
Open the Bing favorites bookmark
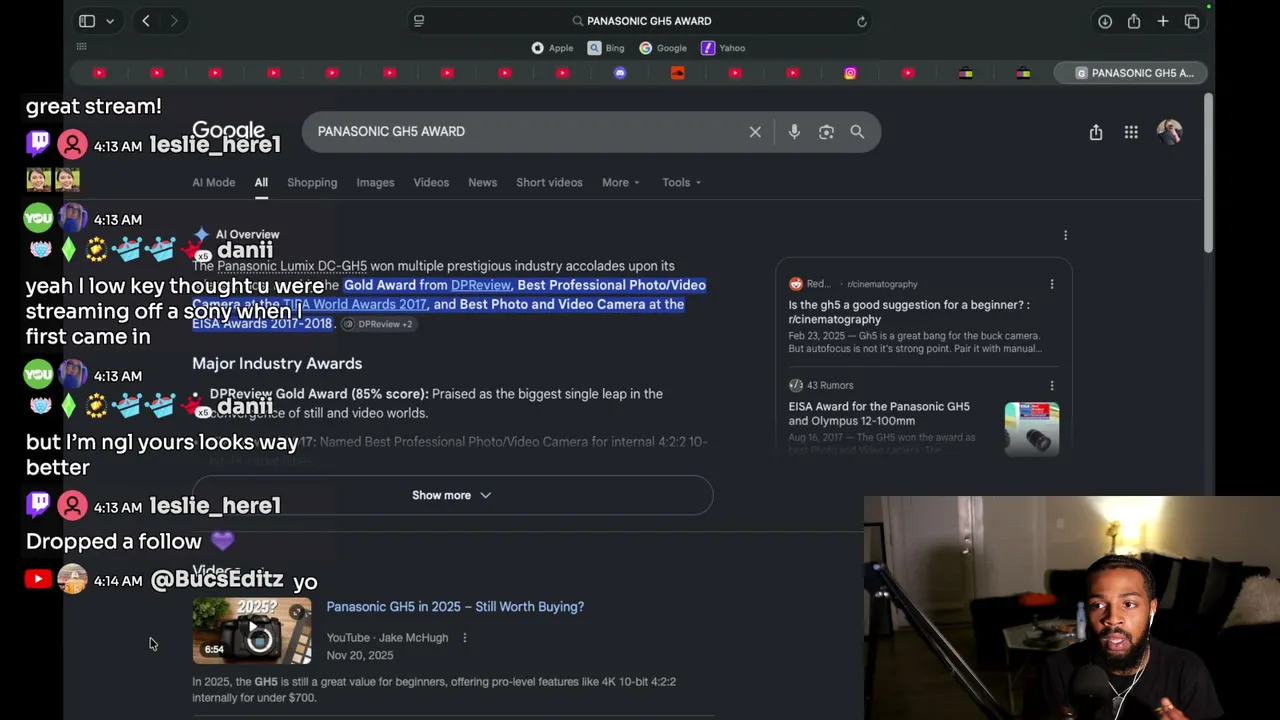click(606, 48)
